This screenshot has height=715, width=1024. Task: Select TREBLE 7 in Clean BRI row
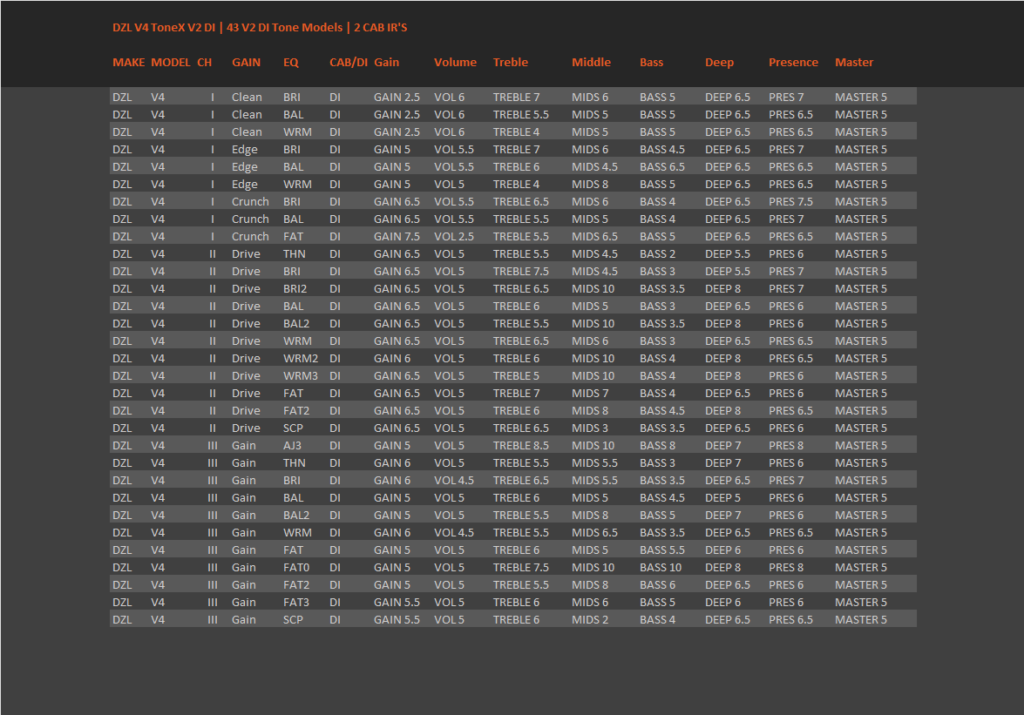pyautogui.click(x=517, y=97)
